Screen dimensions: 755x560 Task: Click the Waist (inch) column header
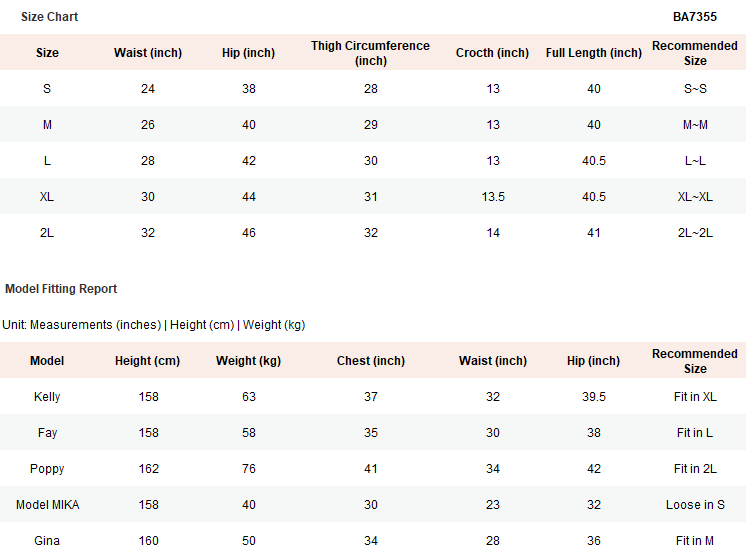click(148, 53)
